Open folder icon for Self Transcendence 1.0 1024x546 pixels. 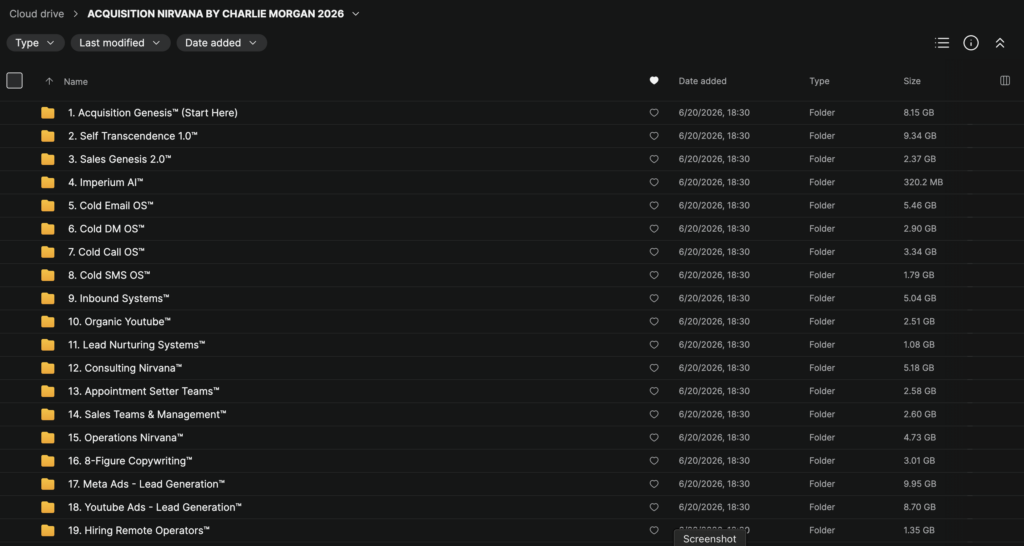[x=48, y=136]
